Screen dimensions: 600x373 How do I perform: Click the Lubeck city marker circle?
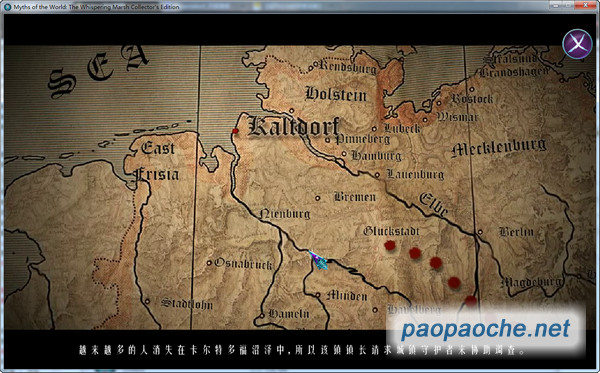coord(374,129)
